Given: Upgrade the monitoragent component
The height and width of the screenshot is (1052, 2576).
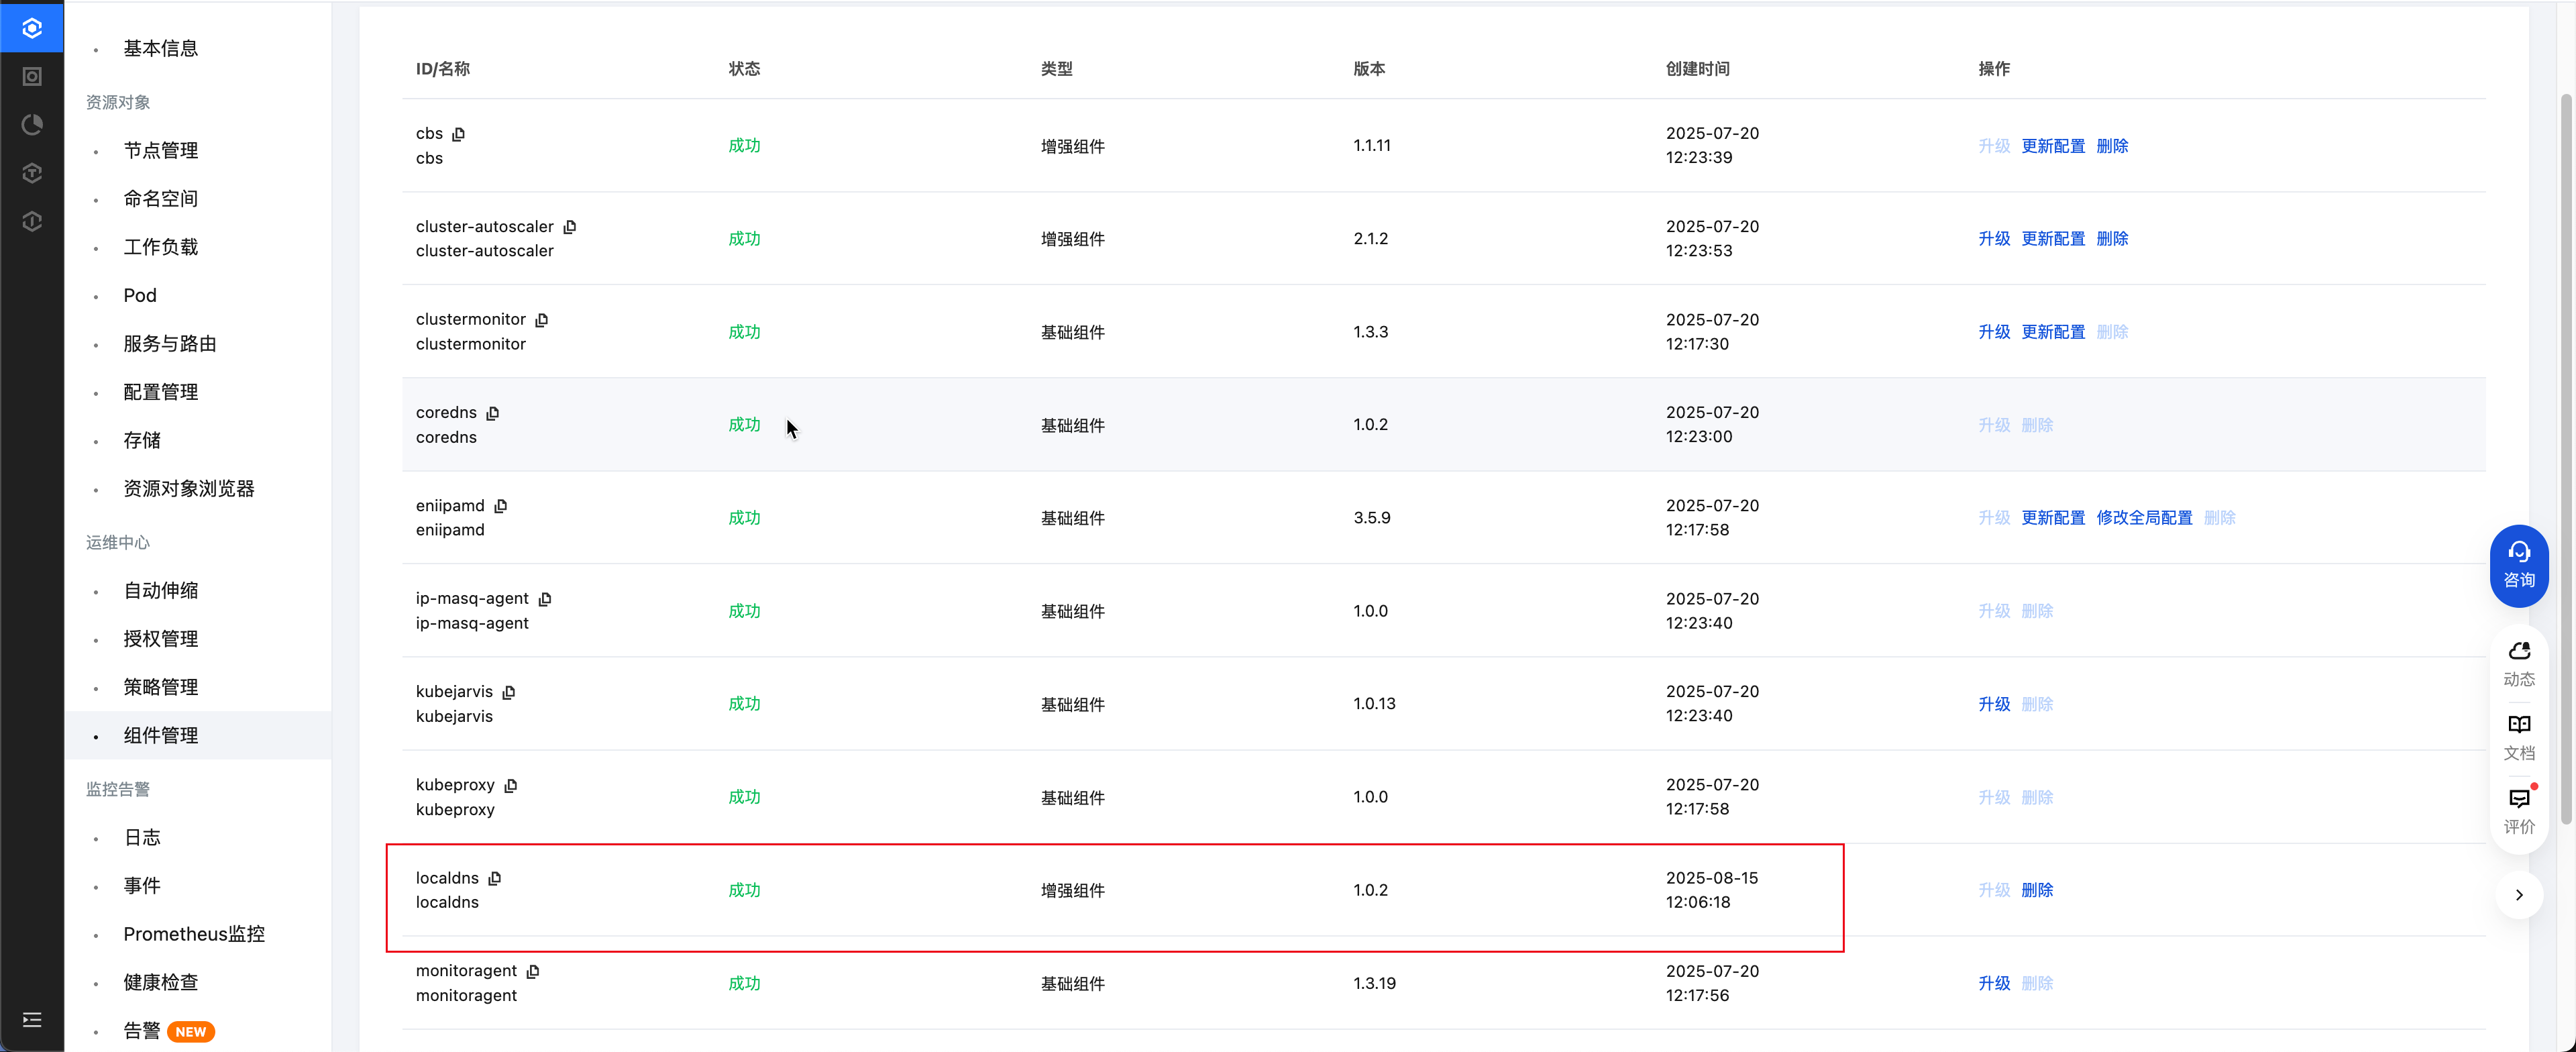Looking at the screenshot, I should pos(1993,982).
